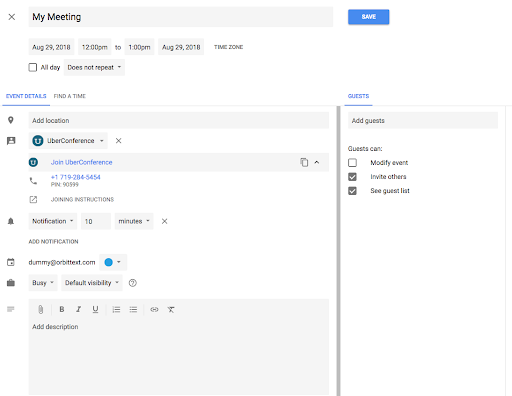Click the phone icon next to the dial-in number
The width and height of the screenshot is (512, 396).
click(33, 181)
